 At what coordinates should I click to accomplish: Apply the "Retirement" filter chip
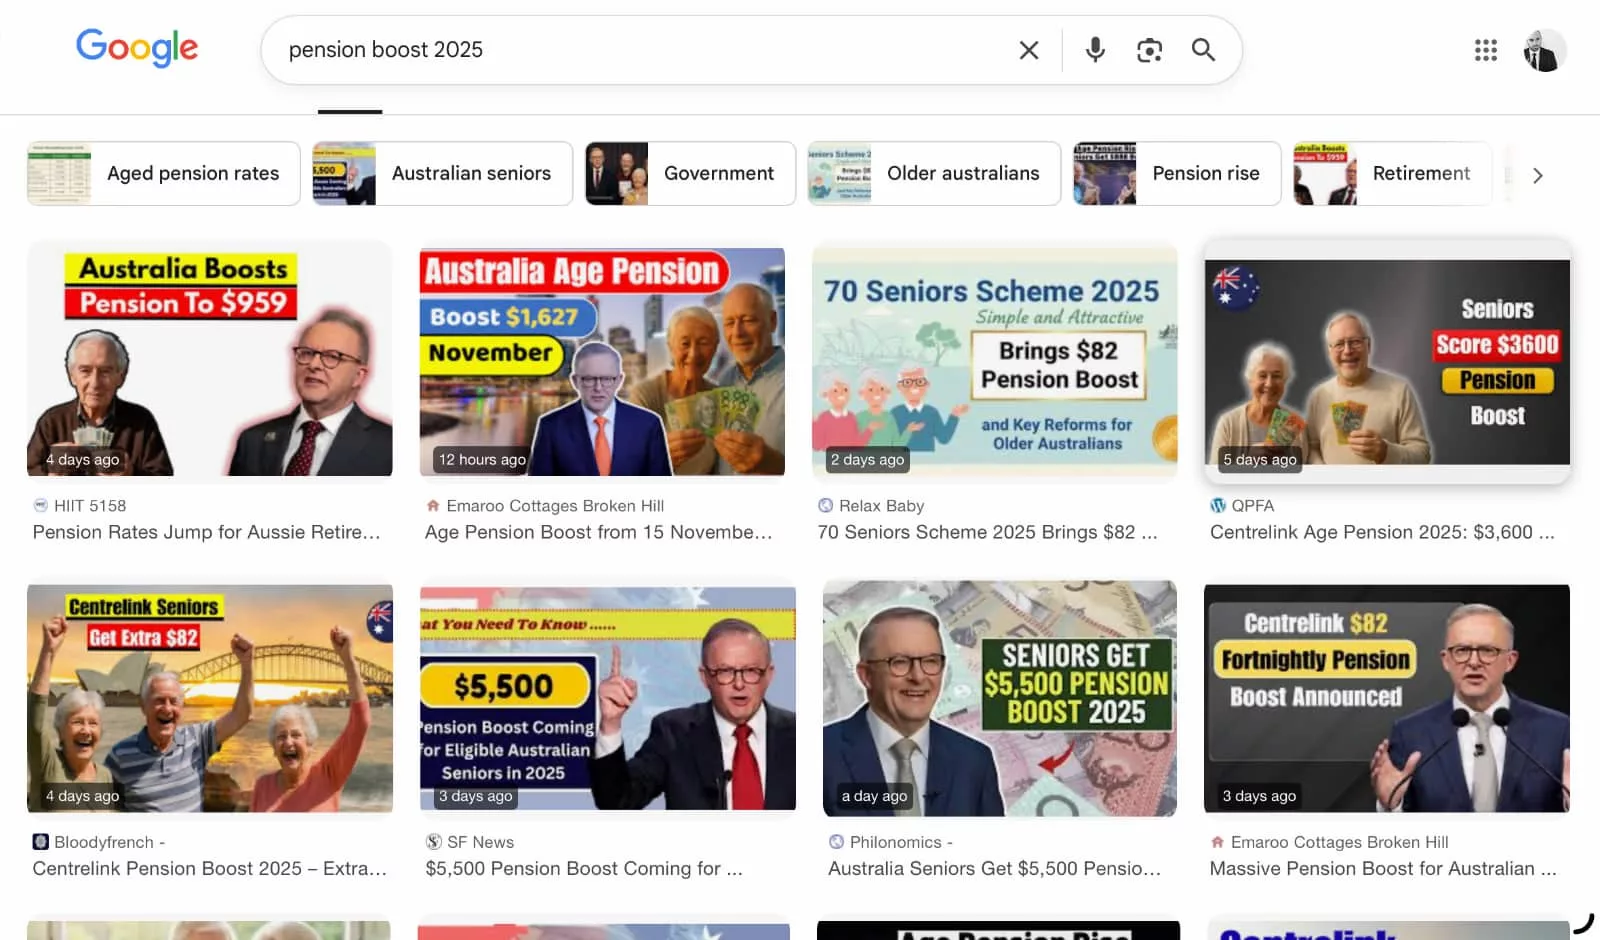pos(1421,173)
